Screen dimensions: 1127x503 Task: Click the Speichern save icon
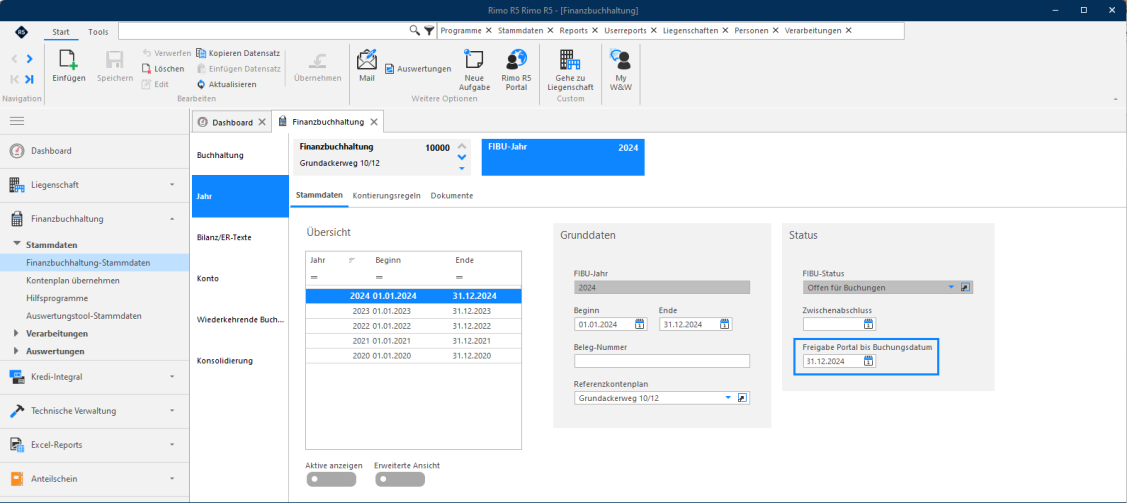pyautogui.click(x=115, y=59)
